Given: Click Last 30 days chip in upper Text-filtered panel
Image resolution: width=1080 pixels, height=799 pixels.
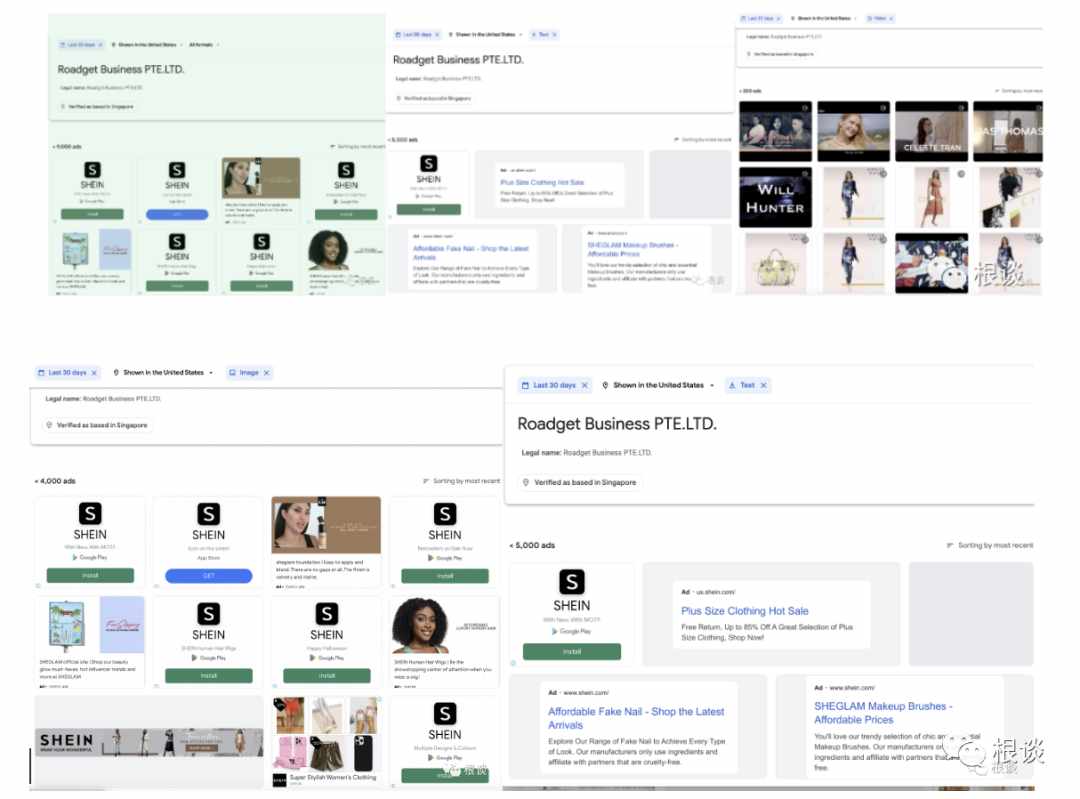Looking at the screenshot, I should [417, 34].
